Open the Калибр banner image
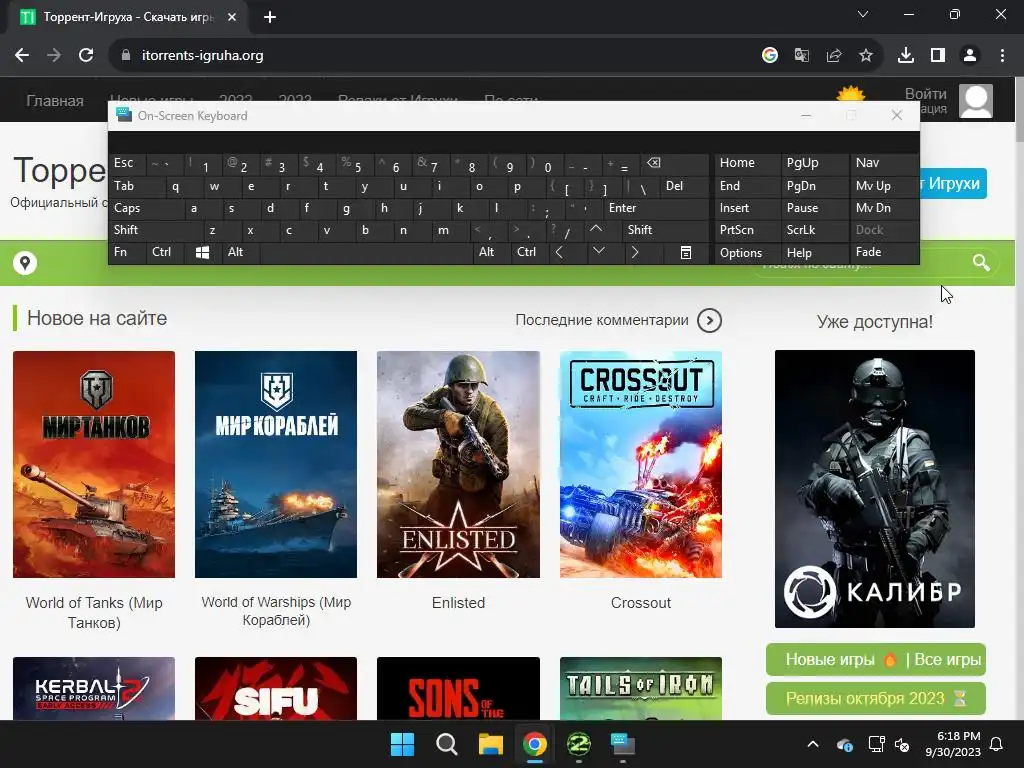Screen dimensions: 1024x768 pyautogui.click(x=874, y=488)
